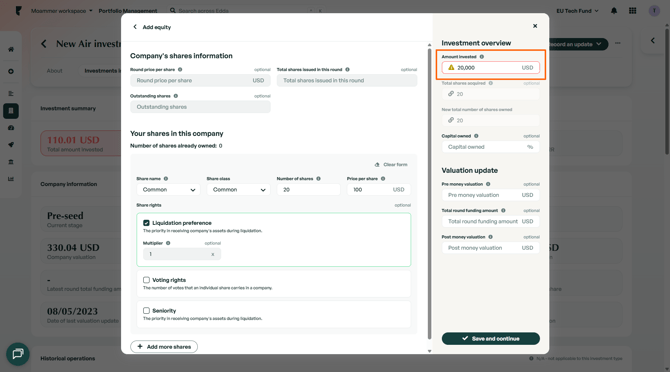This screenshot has height=372, width=670.
Task: Open the Moammer workspace dropdown
Action: pyautogui.click(x=62, y=11)
